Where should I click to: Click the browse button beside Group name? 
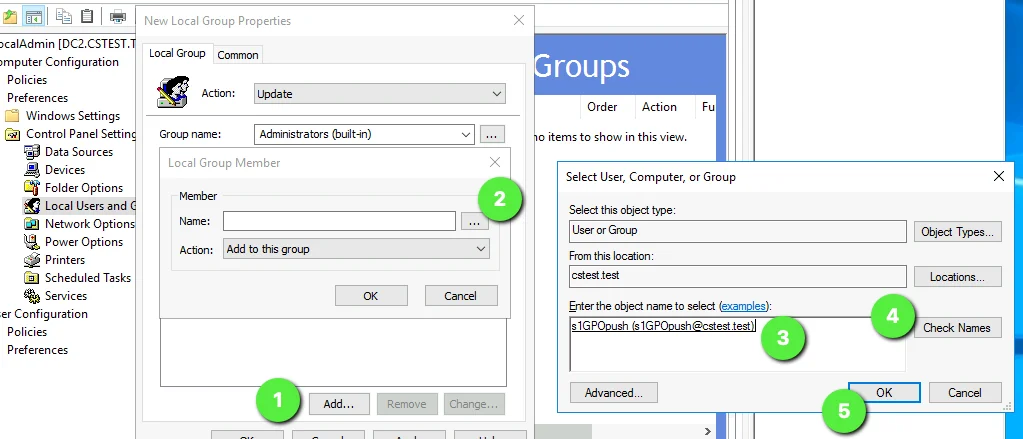coord(493,134)
